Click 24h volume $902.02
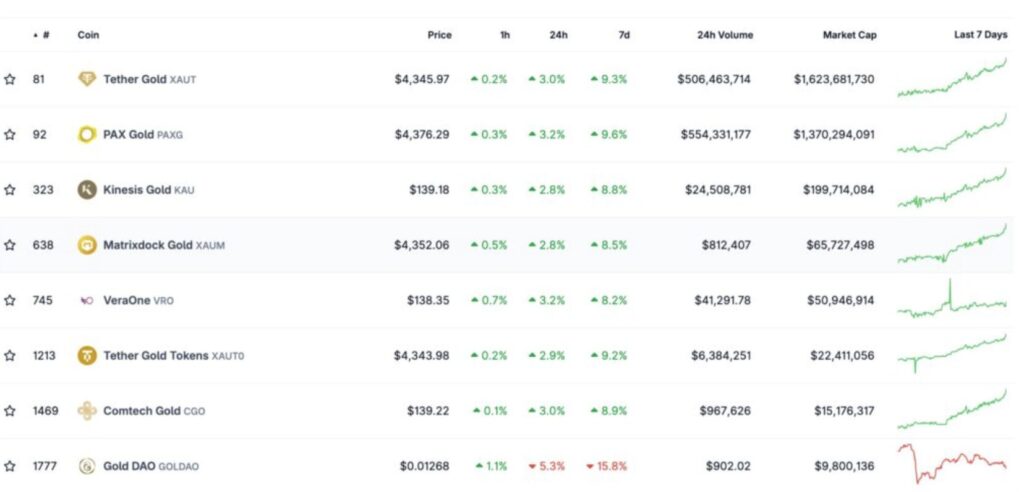The width and height of the screenshot is (1024, 492). coord(728,467)
